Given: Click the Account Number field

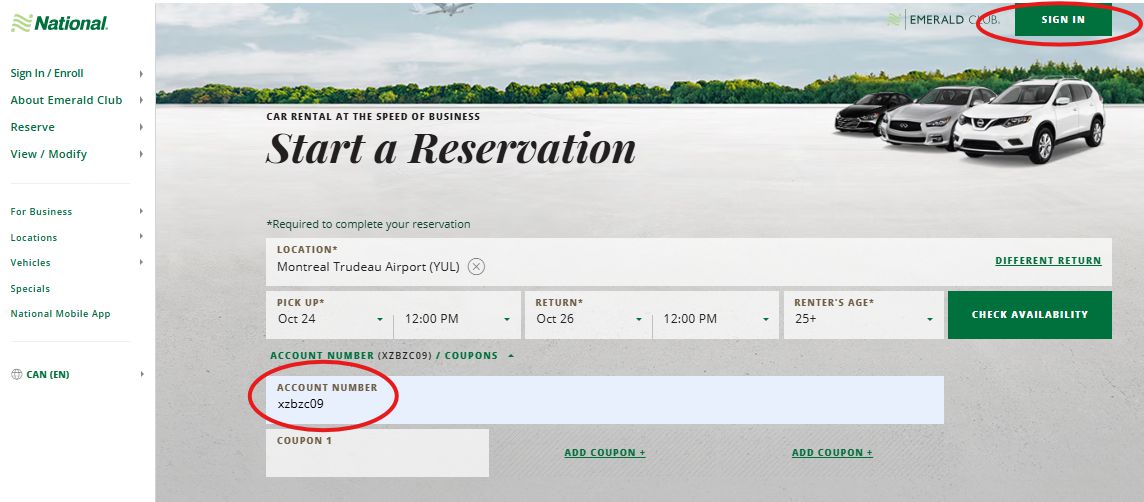Looking at the screenshot, I should point(605,400).
